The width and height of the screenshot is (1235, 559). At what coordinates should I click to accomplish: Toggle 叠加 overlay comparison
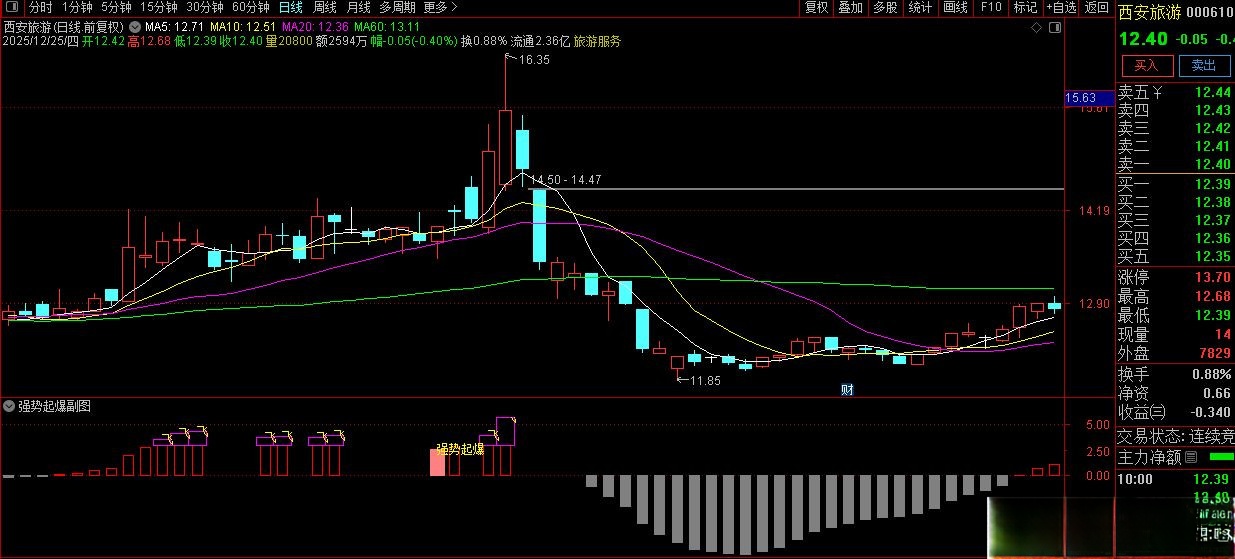point(851,7)
